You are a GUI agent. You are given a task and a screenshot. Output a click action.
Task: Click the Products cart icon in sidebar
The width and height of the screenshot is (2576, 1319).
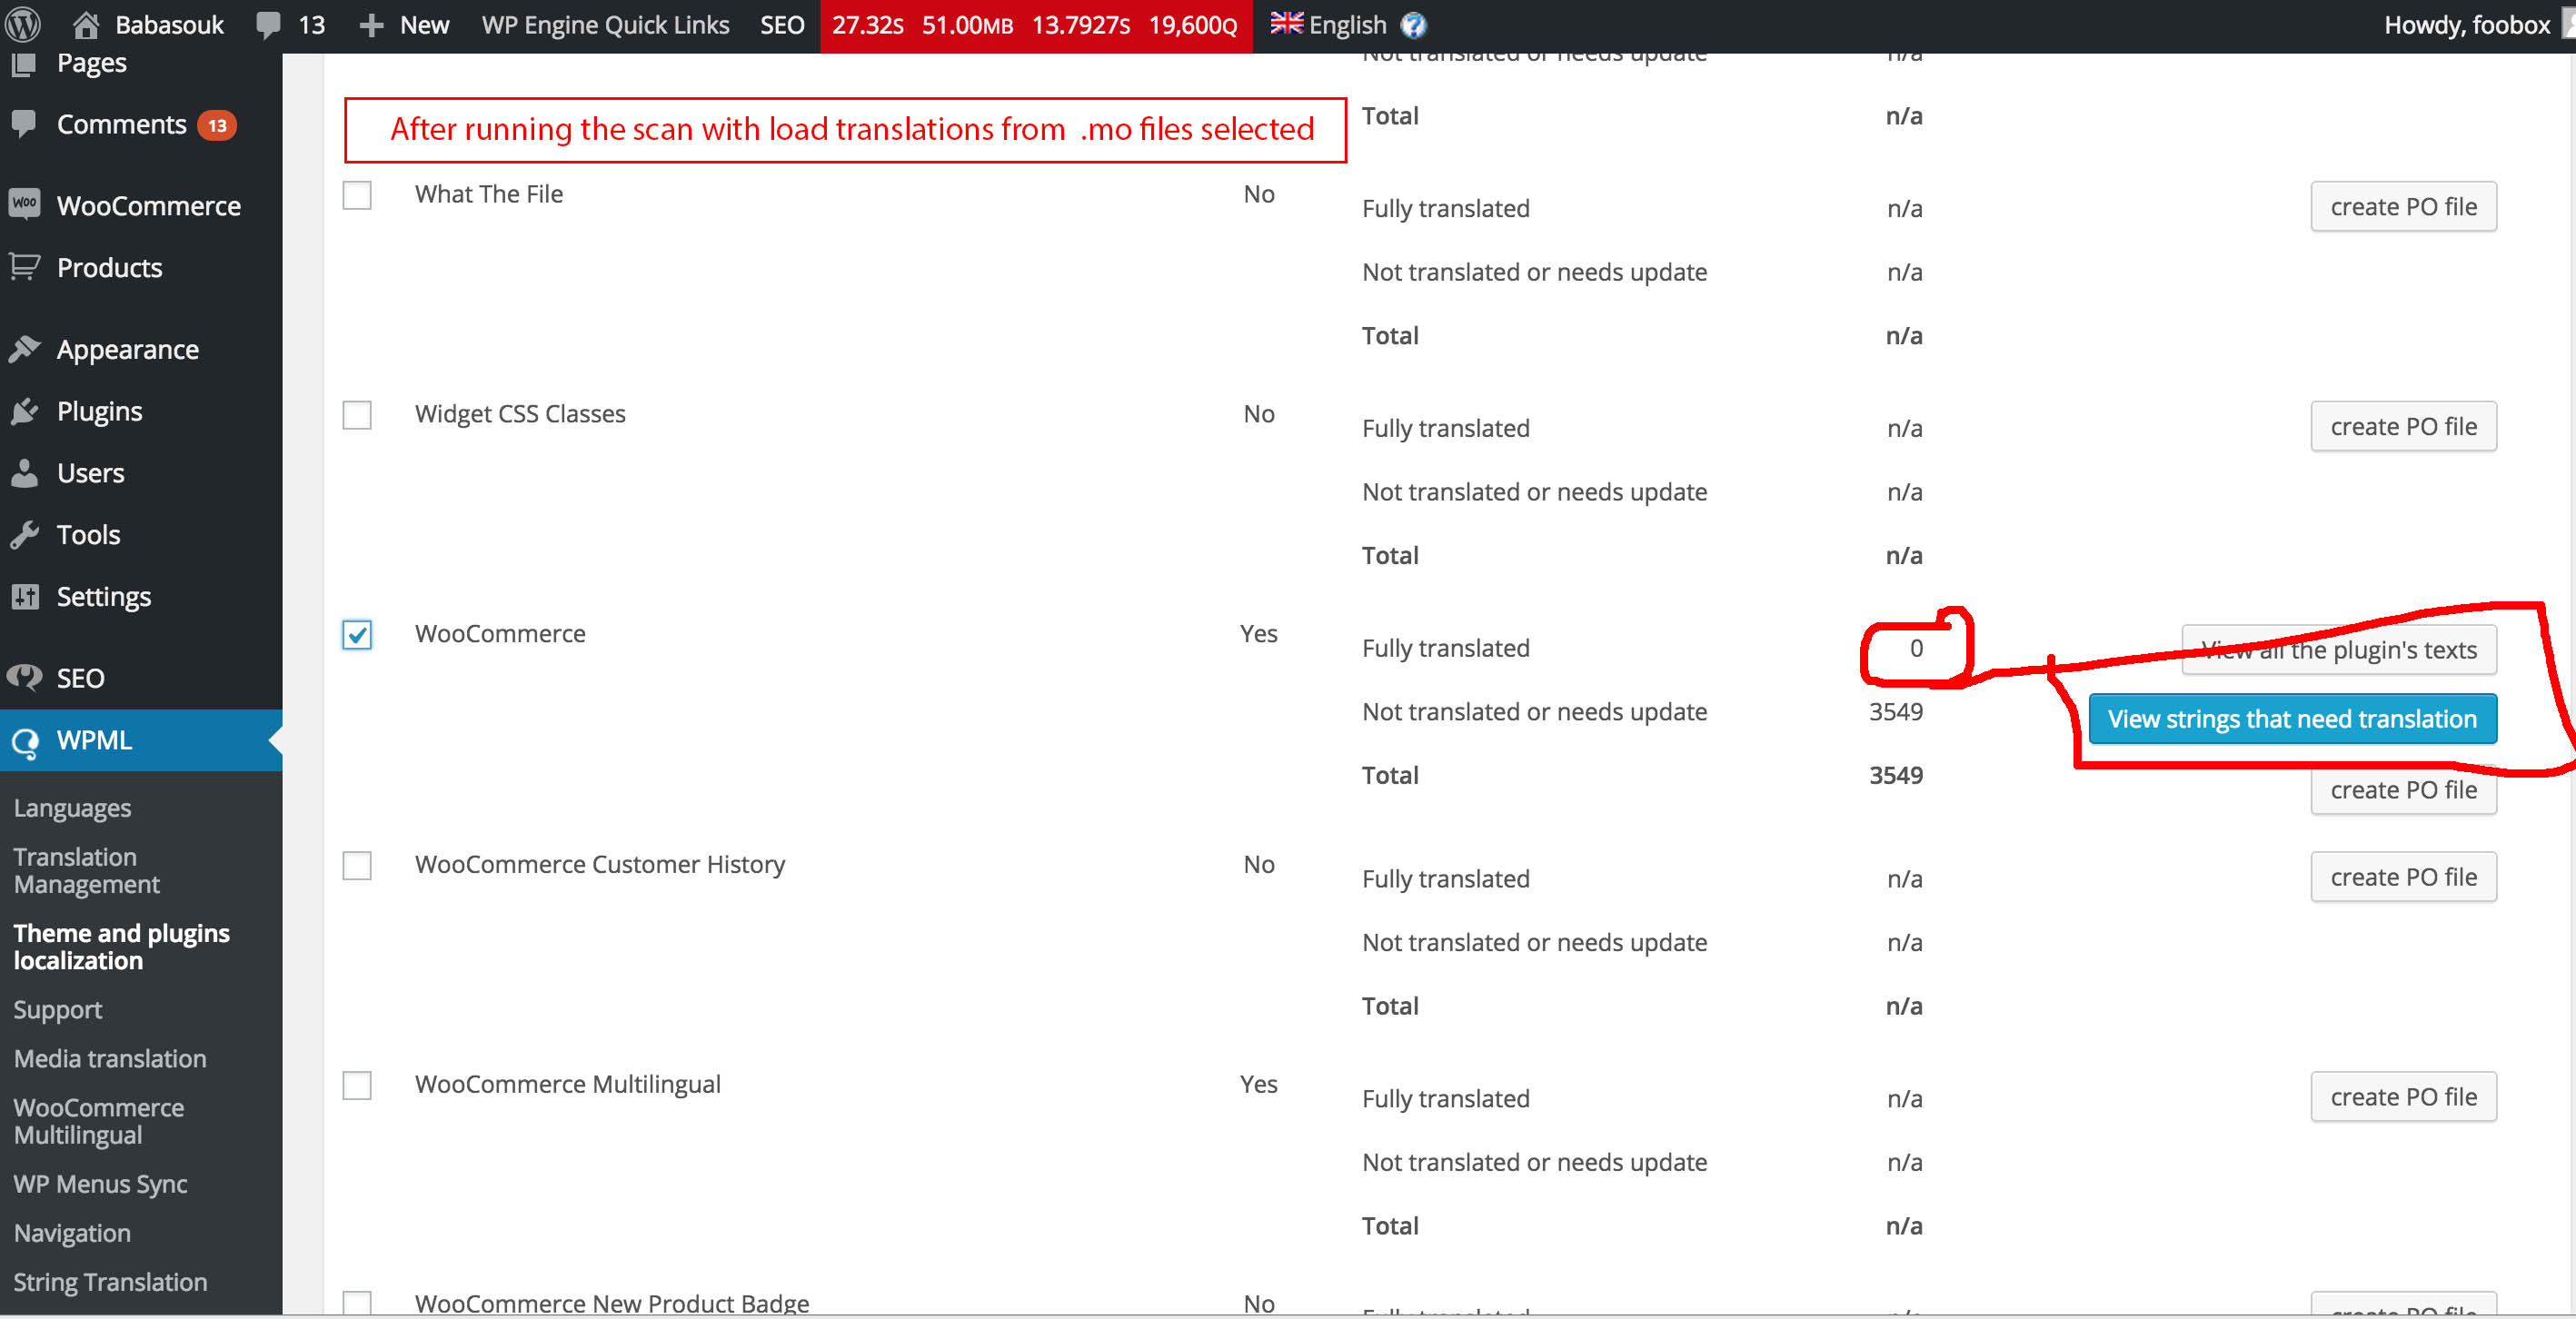(x=25, y=267)
